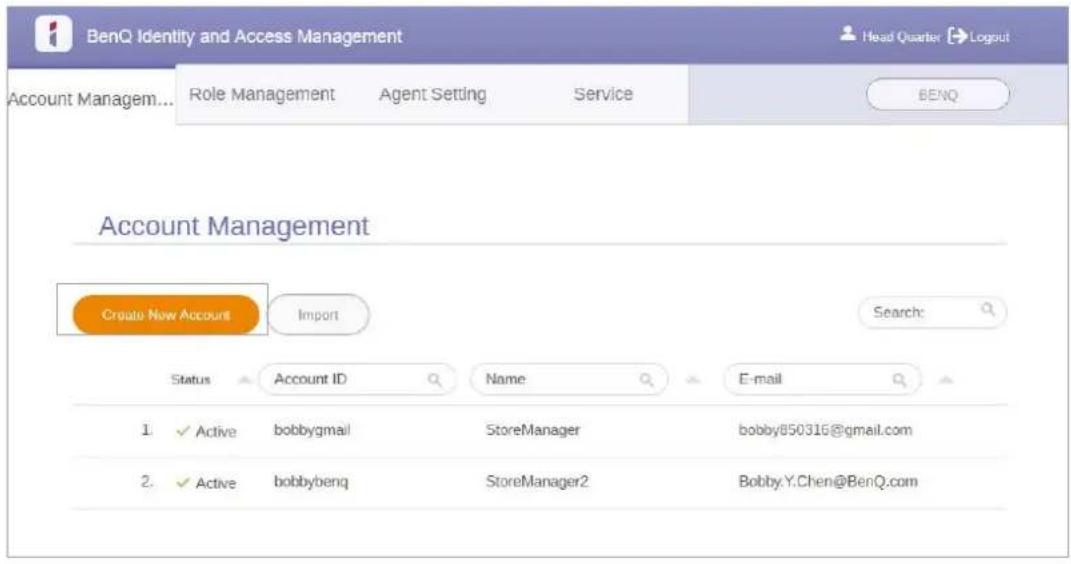This screenshot has width=1071, height=564.
Task: Open the Account Management tab
Action: [x=90, y=99]
